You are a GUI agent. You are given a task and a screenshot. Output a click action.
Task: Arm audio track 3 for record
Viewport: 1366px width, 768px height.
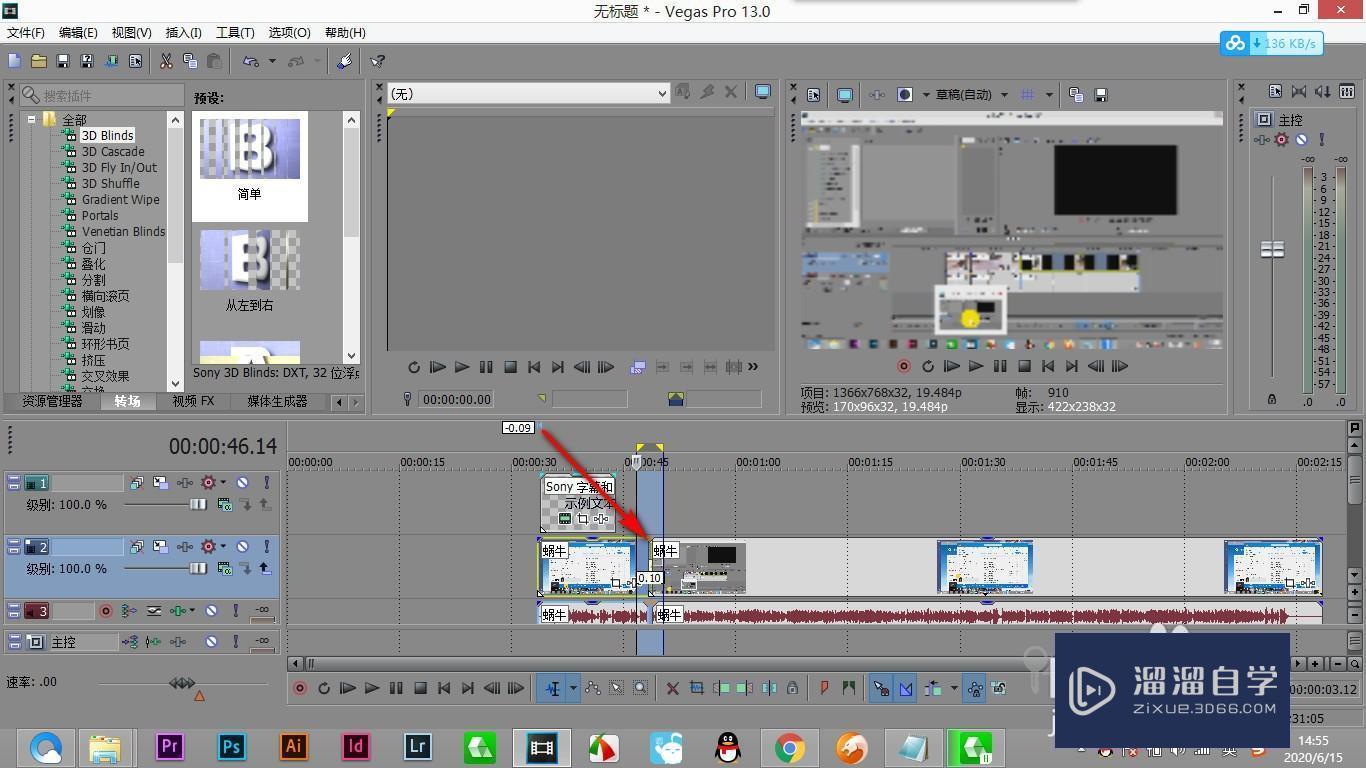[x=106, y=610]
